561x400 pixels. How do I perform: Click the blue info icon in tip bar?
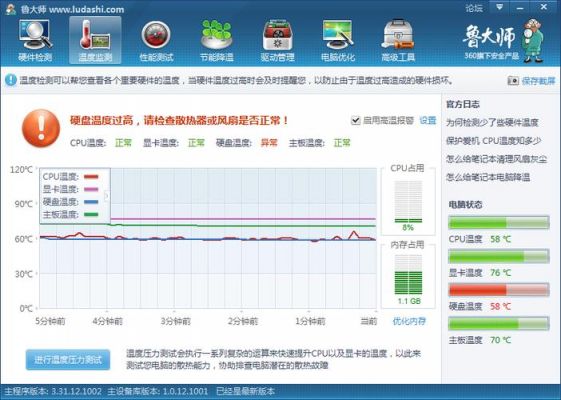10,80
